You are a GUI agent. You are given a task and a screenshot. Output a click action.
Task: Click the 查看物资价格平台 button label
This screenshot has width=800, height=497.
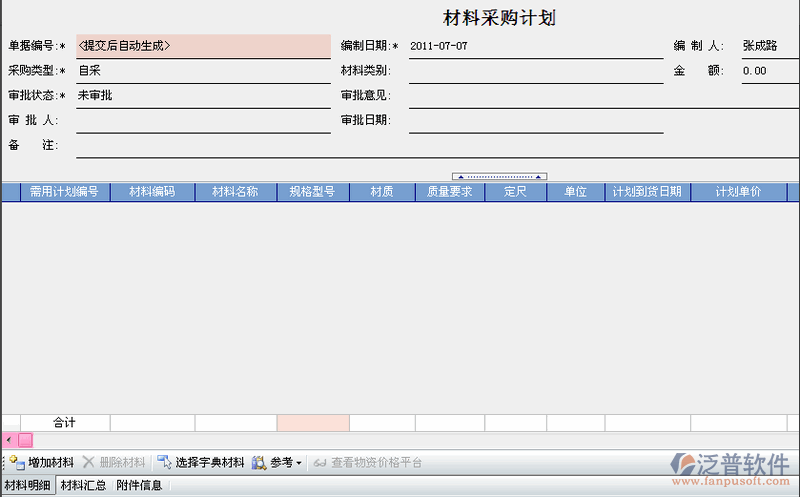(377, 463)
